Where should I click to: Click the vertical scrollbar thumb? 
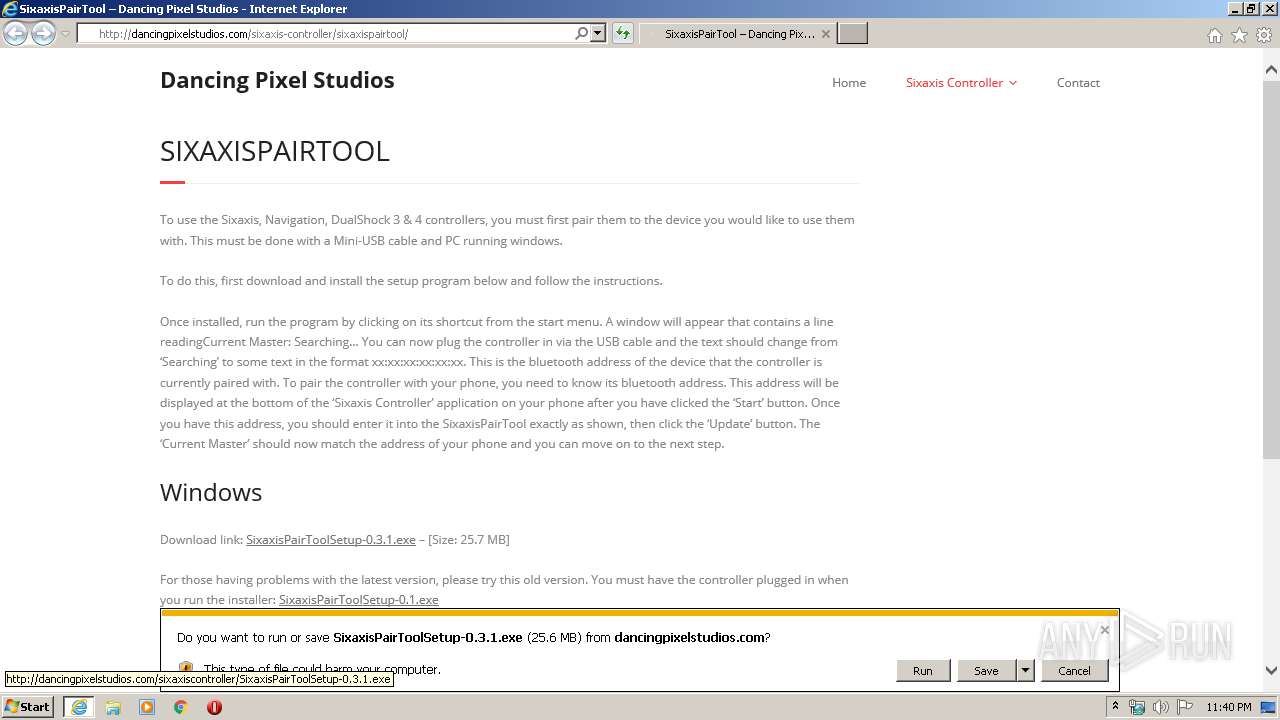1271,270
